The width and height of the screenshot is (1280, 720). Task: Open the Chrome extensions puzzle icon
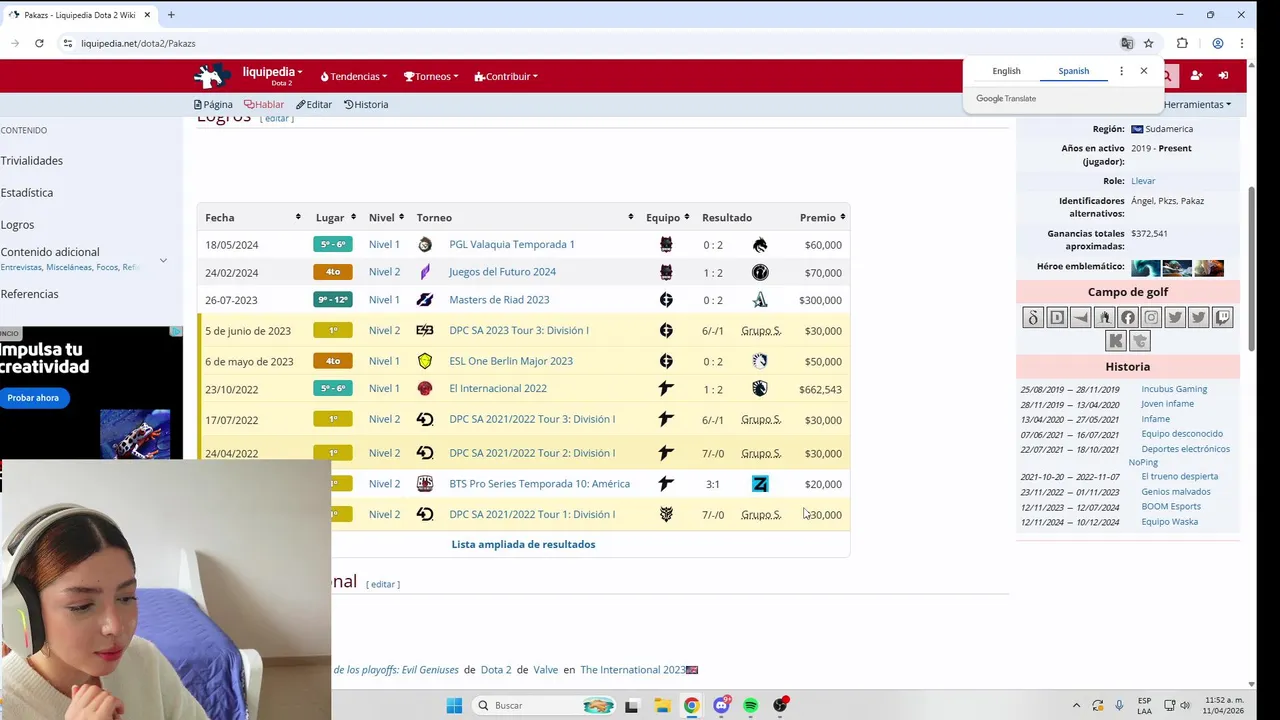click(1182, 43)
